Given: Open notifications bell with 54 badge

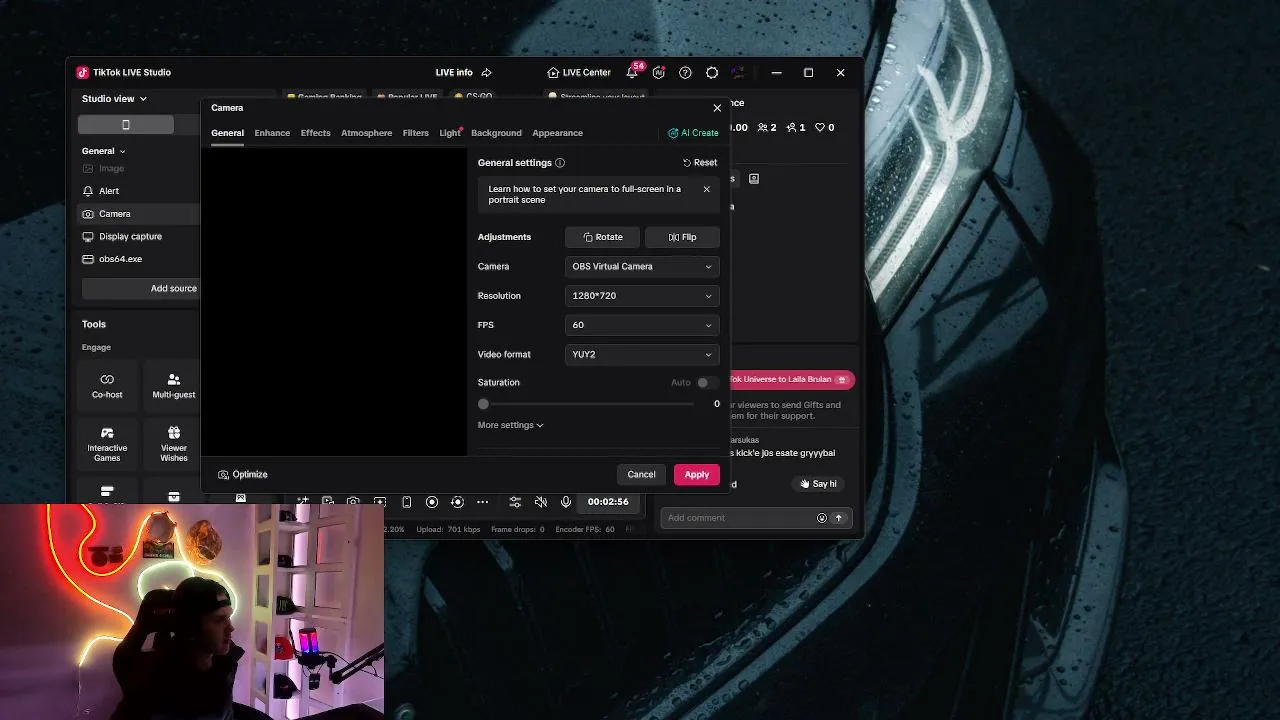Looking at the screenshot, I should pos(632,72).
